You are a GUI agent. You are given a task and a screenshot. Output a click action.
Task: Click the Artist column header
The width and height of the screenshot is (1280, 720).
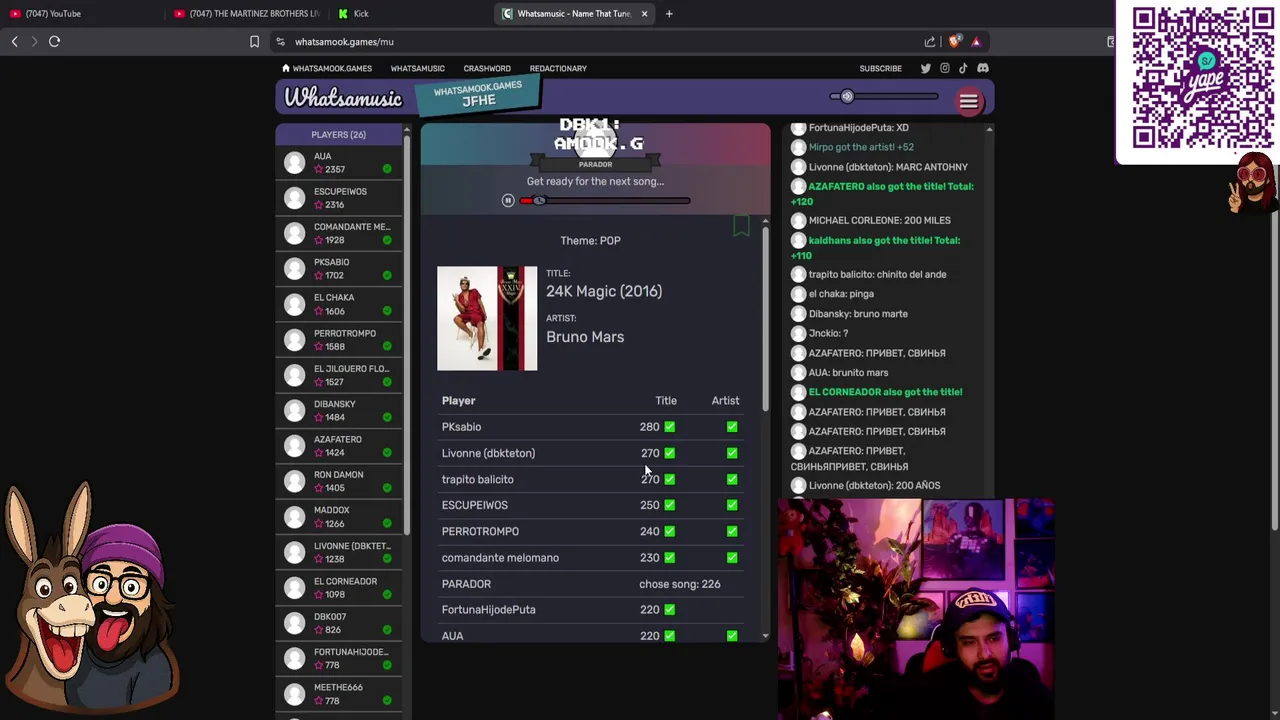click(x=725, y=401)
